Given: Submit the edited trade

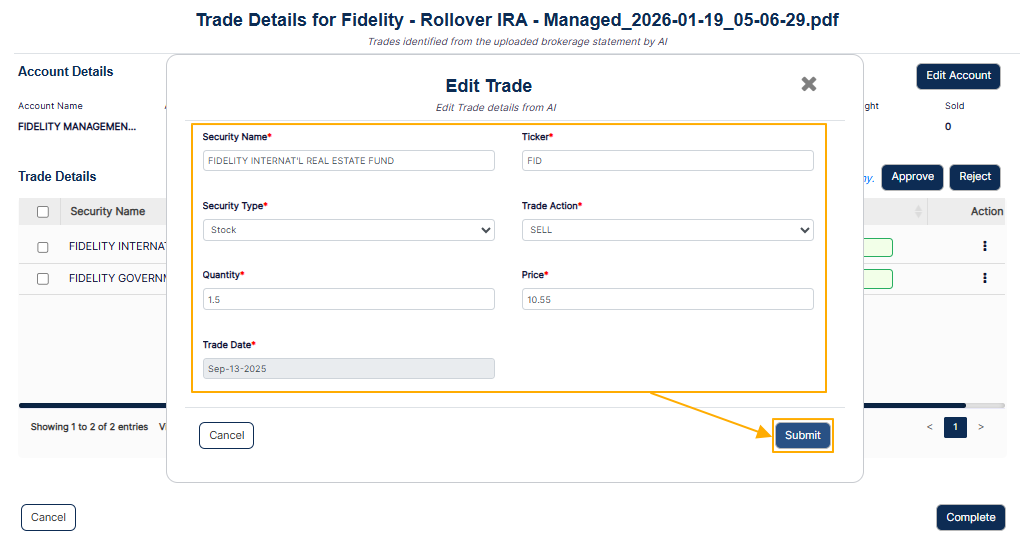Looking at the screenshot, I should (x=802, y=435).
